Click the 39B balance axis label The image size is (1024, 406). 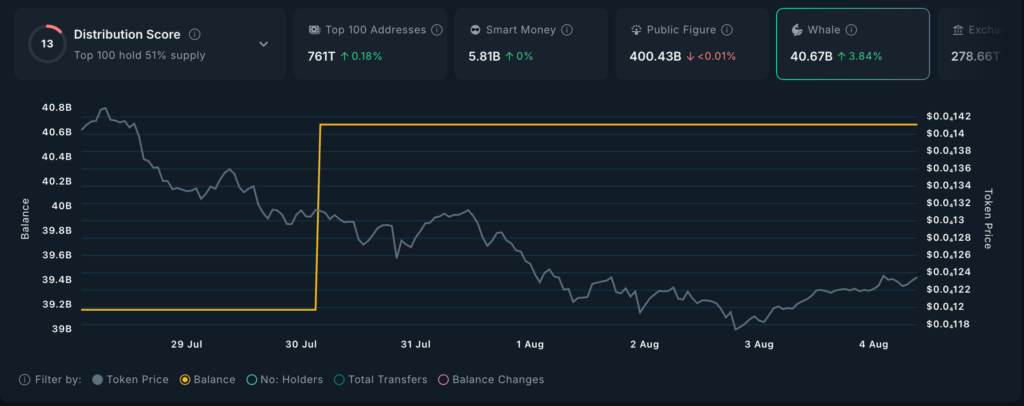[63, 328]
